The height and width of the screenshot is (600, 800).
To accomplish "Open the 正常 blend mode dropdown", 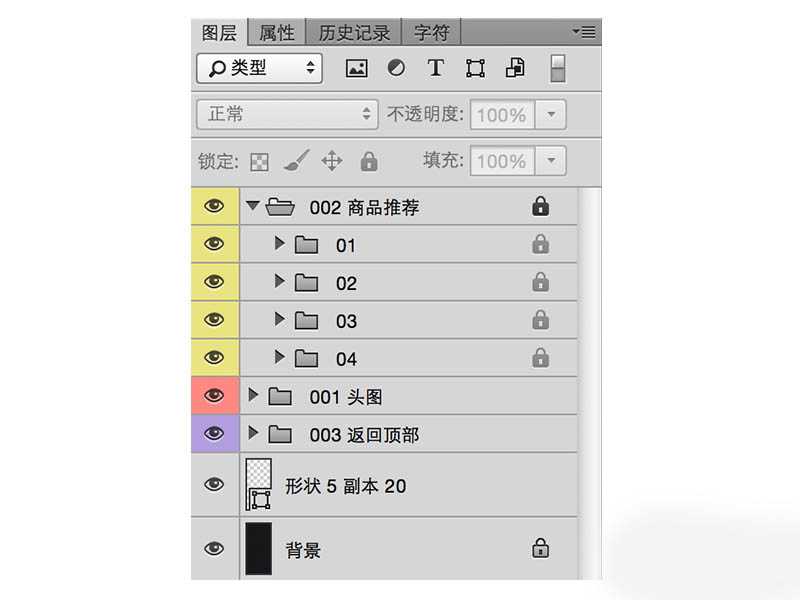I will pos(287,114).
